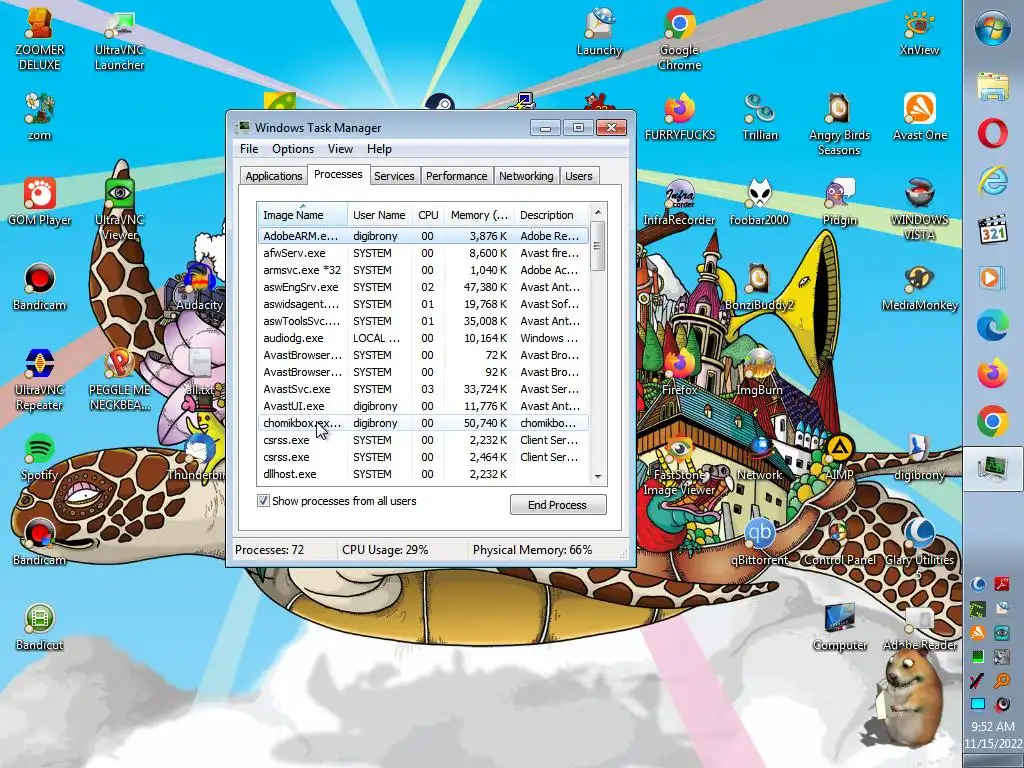Sort processes by Image Name column
The image size is (1024, 768).
click(x=302, y=215)
